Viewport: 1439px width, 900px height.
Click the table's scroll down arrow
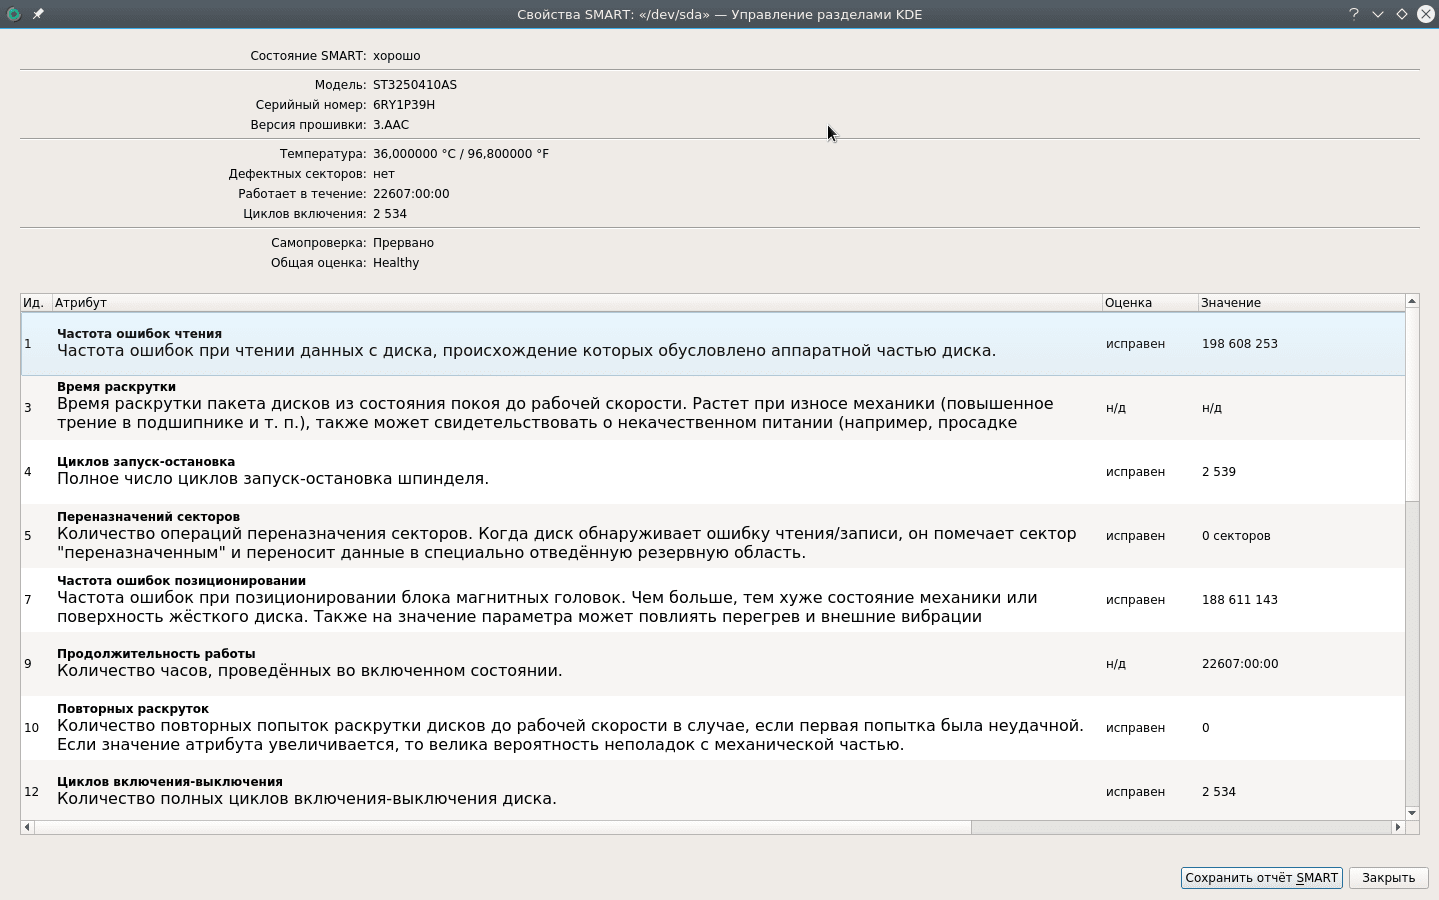[x=1412, y=813]
